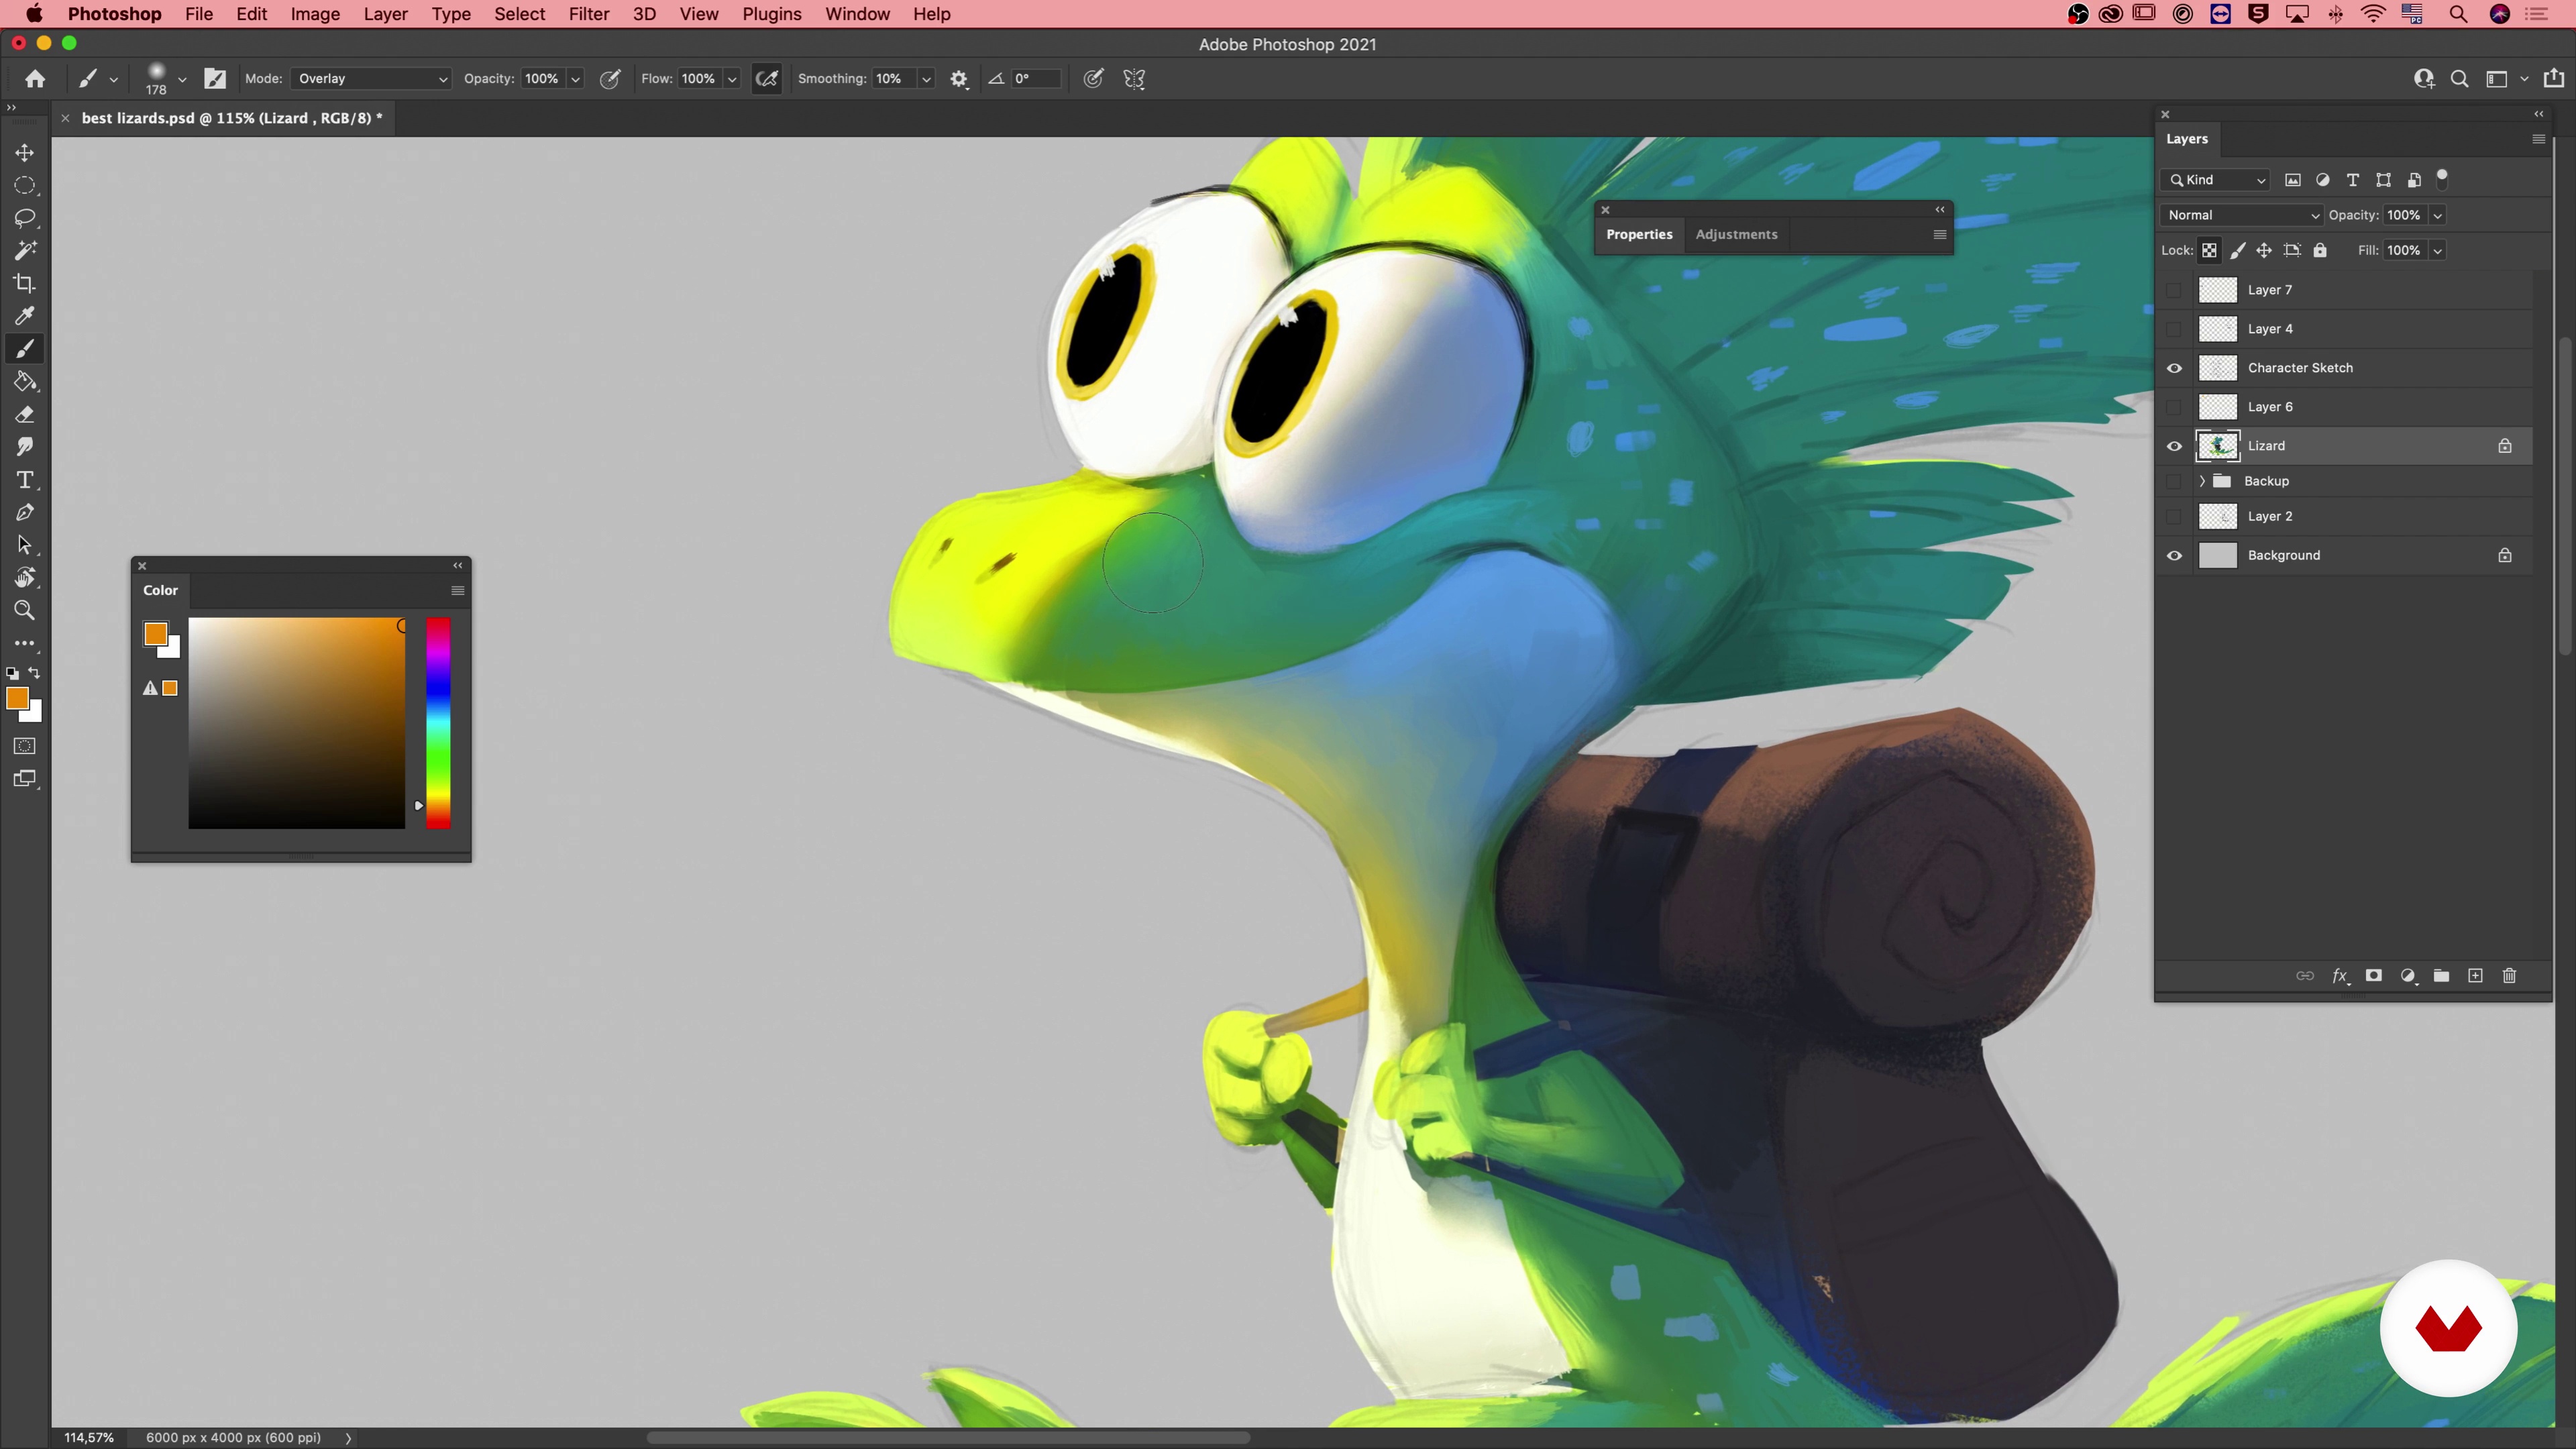Show Layer 7 visibility
2576x1449 pixels.
coord(2174,290)
